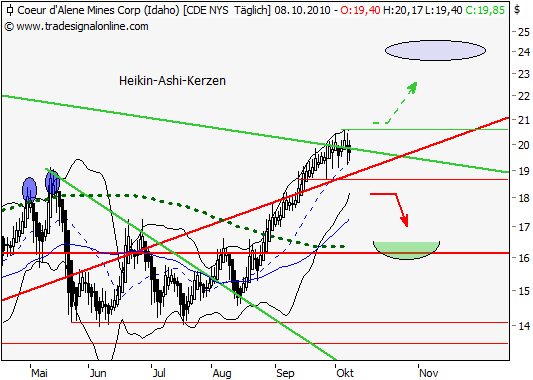This screenshot has width=533, height=380.
Task: Select the first blue ellipse marker in Mai
Action: [x=29, y=189]
